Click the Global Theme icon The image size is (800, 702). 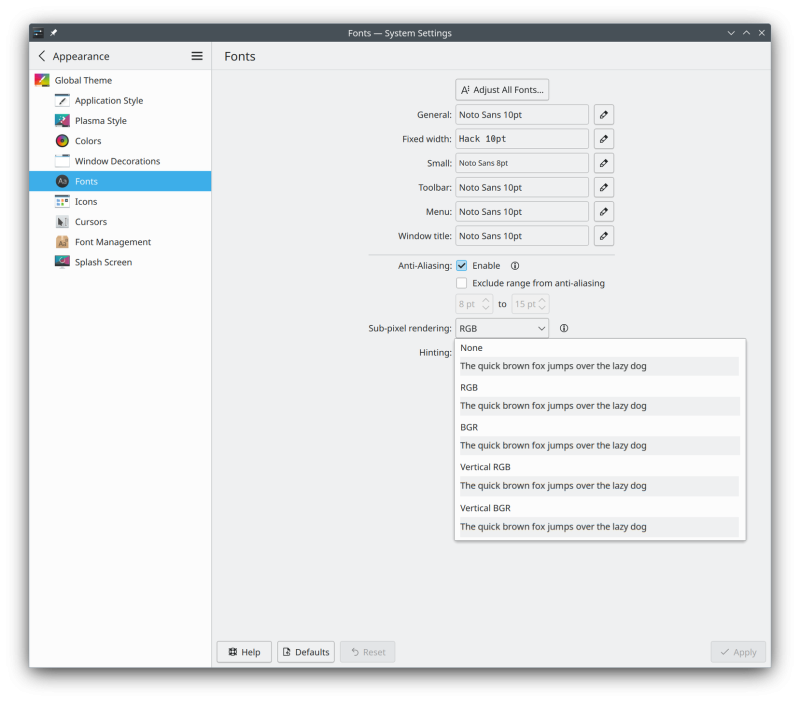(x=42, y=80)
